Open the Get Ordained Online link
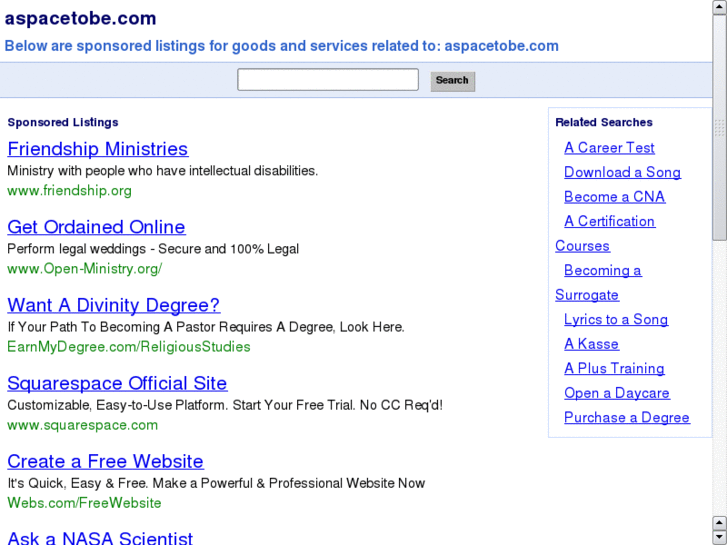 96,227
